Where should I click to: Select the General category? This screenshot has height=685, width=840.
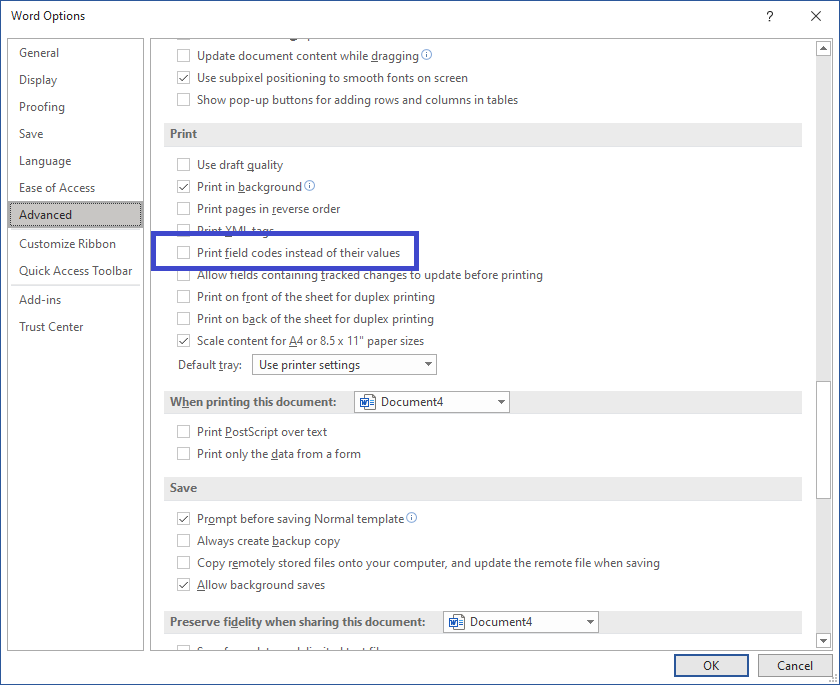pos(76,53)
